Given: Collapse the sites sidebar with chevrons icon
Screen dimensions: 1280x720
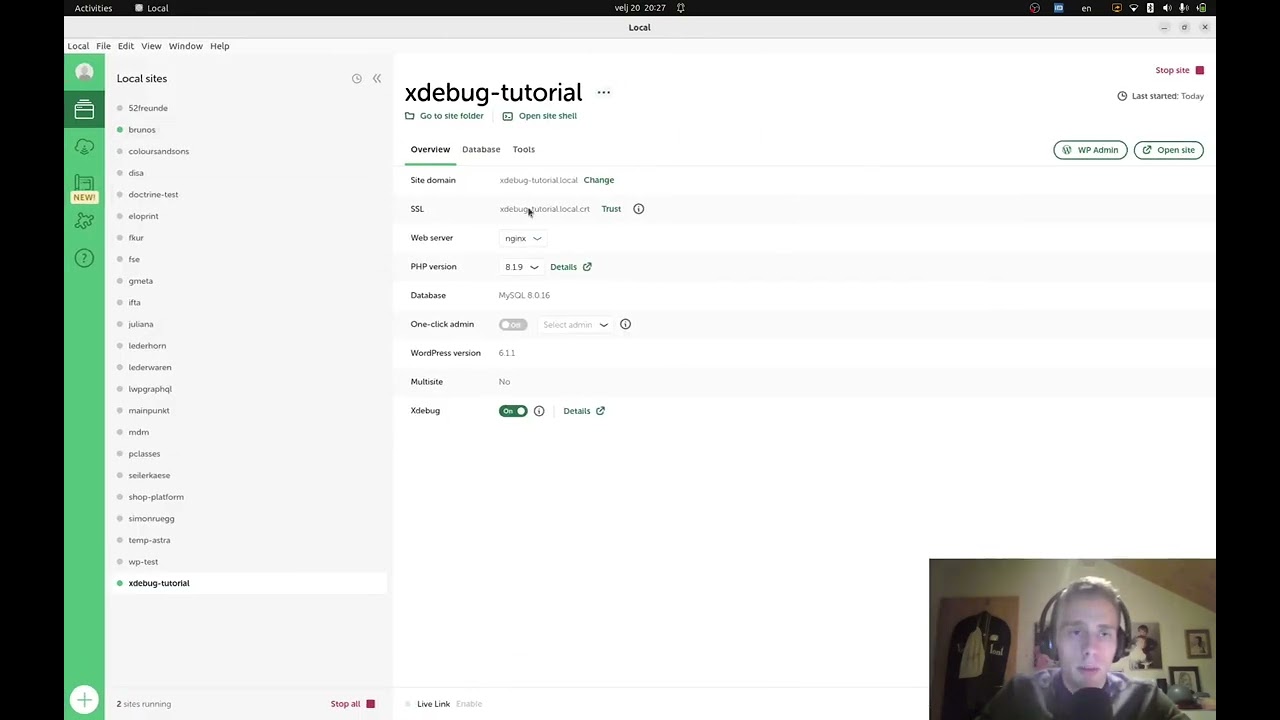Looking at the screenshot, I should point(377,78).
